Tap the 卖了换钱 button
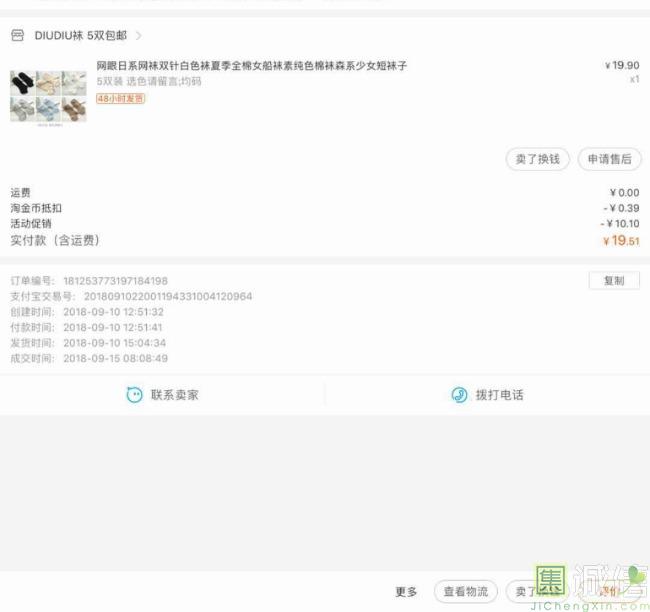This screenshot has height=612, width=650. point(538,159)
